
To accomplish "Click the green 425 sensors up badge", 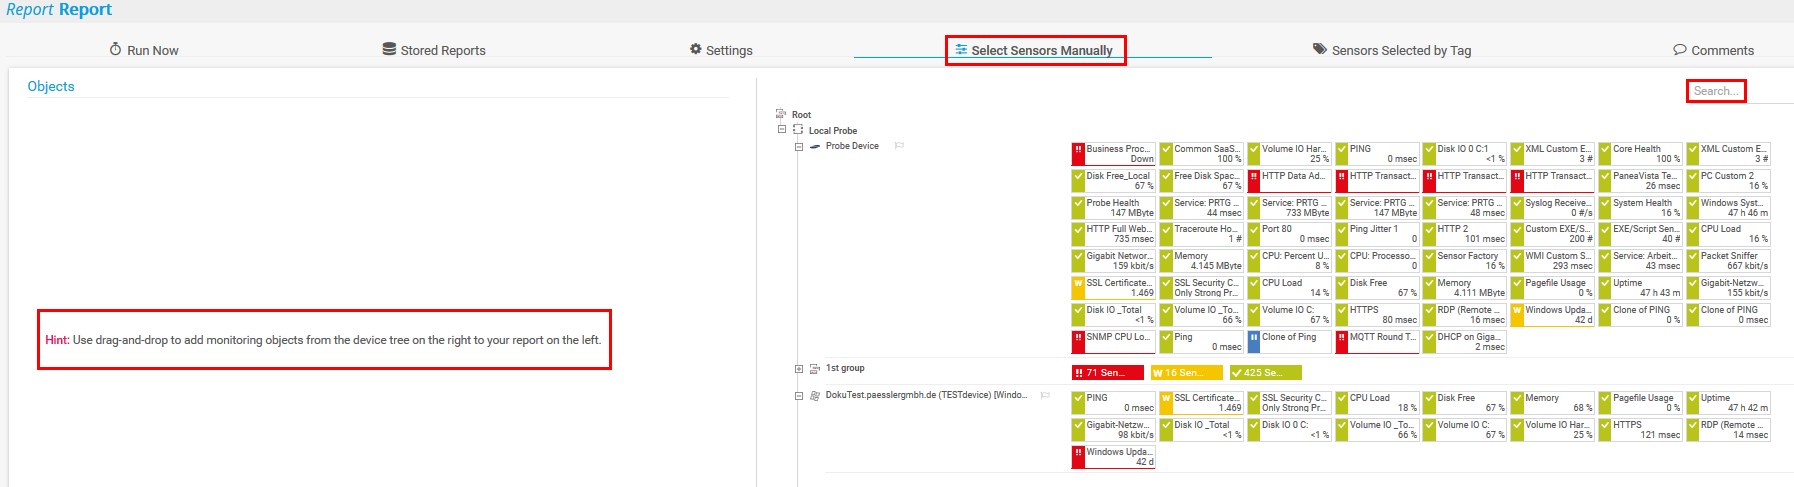I will click(1265, 373).
